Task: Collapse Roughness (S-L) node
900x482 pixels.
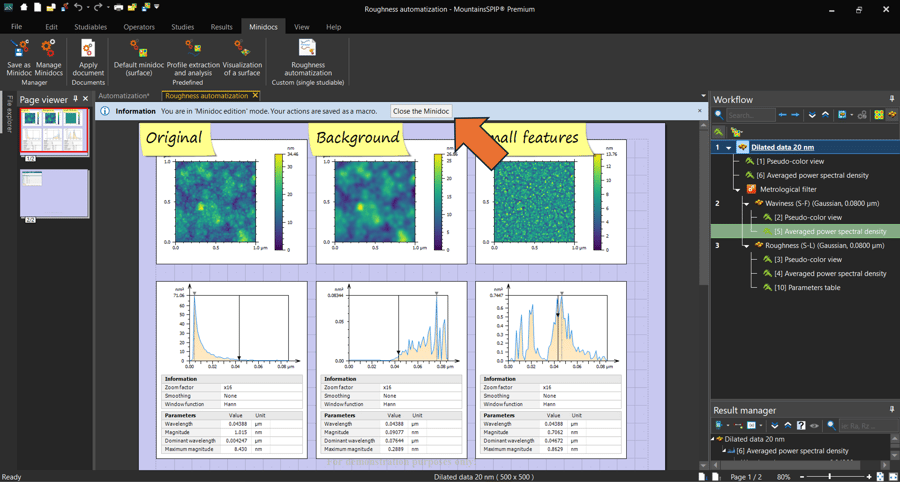Action: (x=747, y=245)
